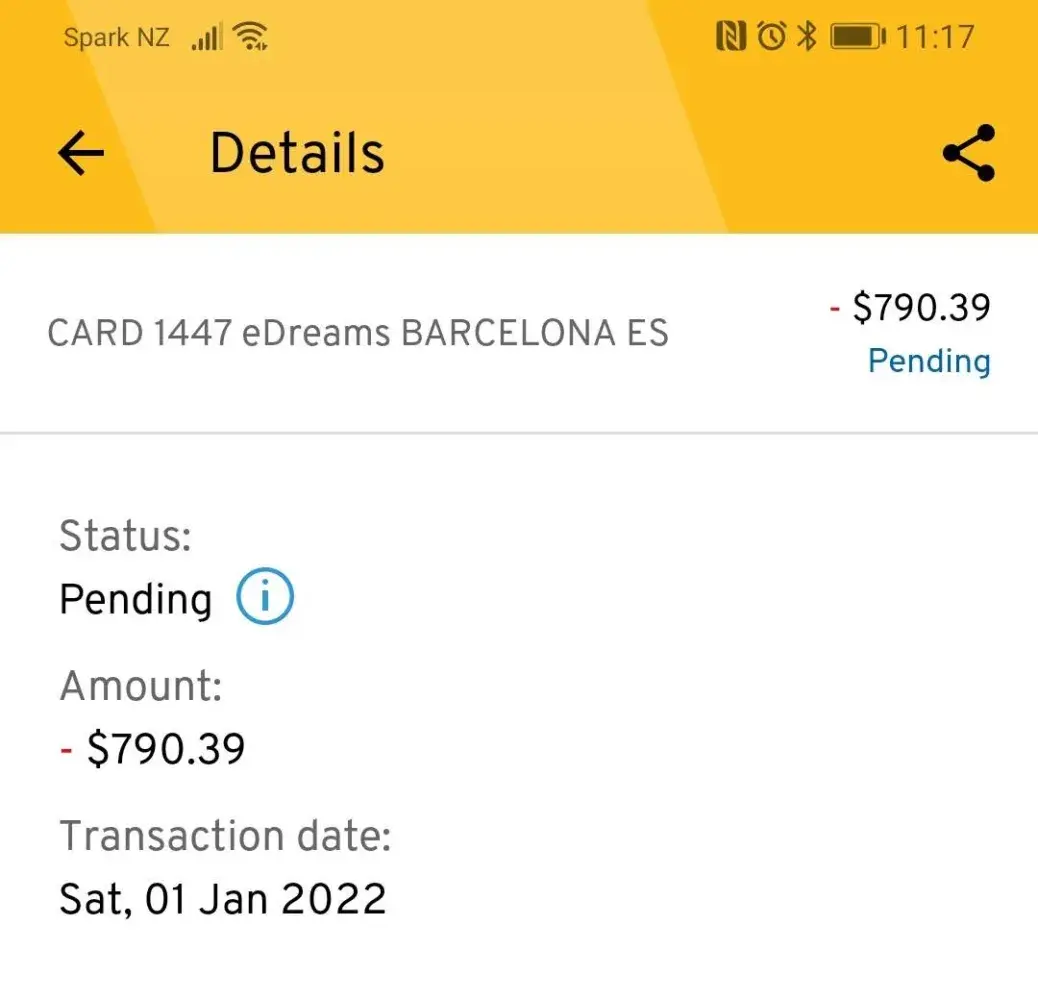The height and width of the screenshot is (1000, 1038).
Task: Tap the NFC status icon
Action: click(x=731, y=38)
